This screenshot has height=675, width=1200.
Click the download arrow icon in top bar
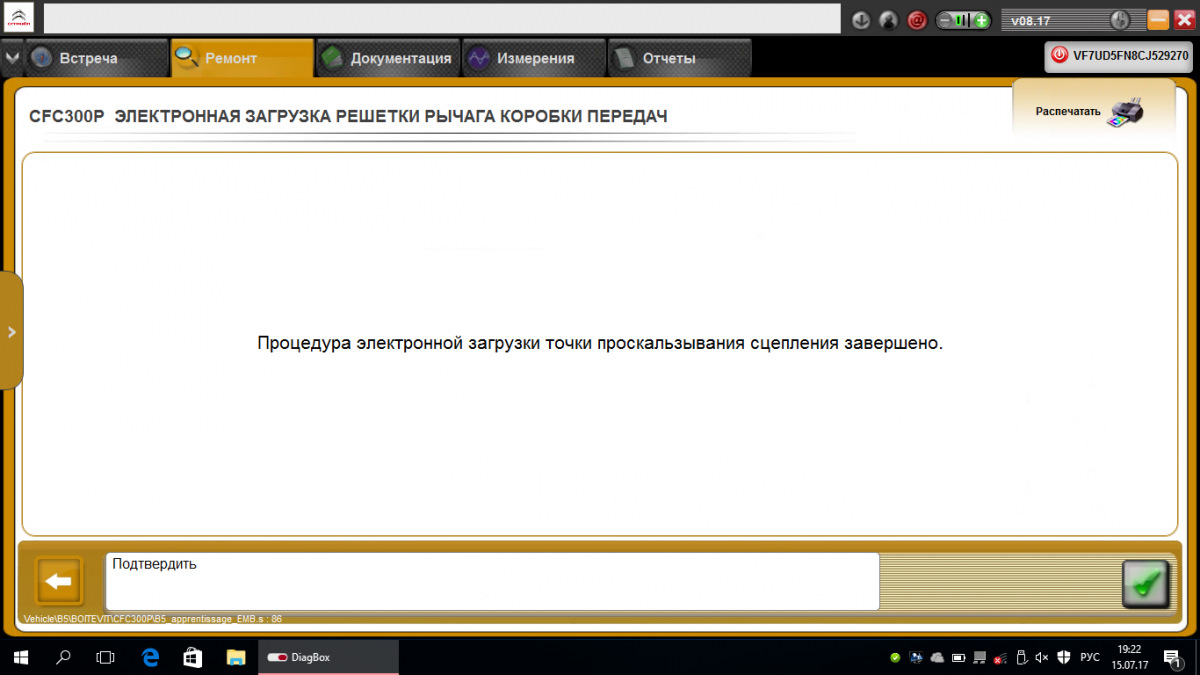(x=861, y=20)
